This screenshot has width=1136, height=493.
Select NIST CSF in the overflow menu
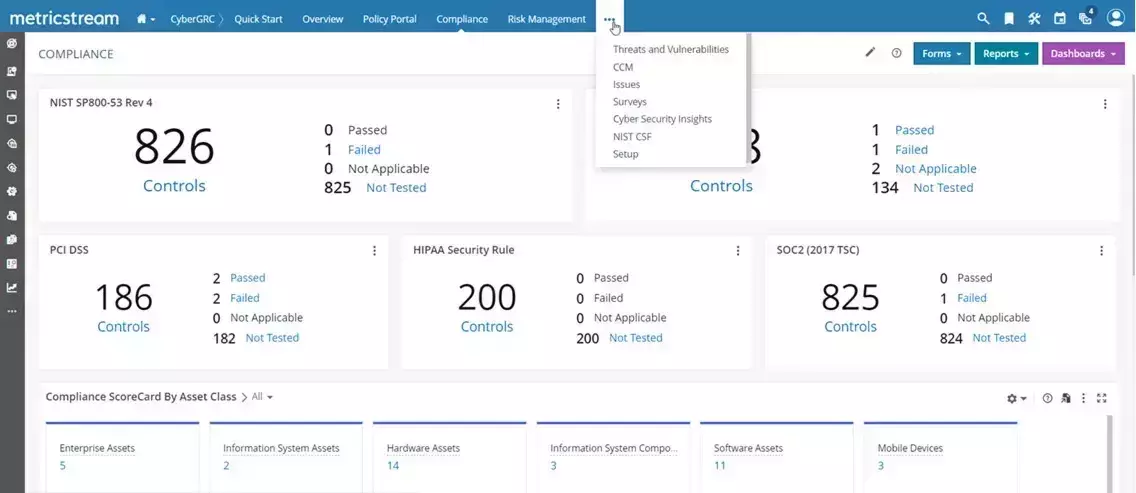pos(632,136)
